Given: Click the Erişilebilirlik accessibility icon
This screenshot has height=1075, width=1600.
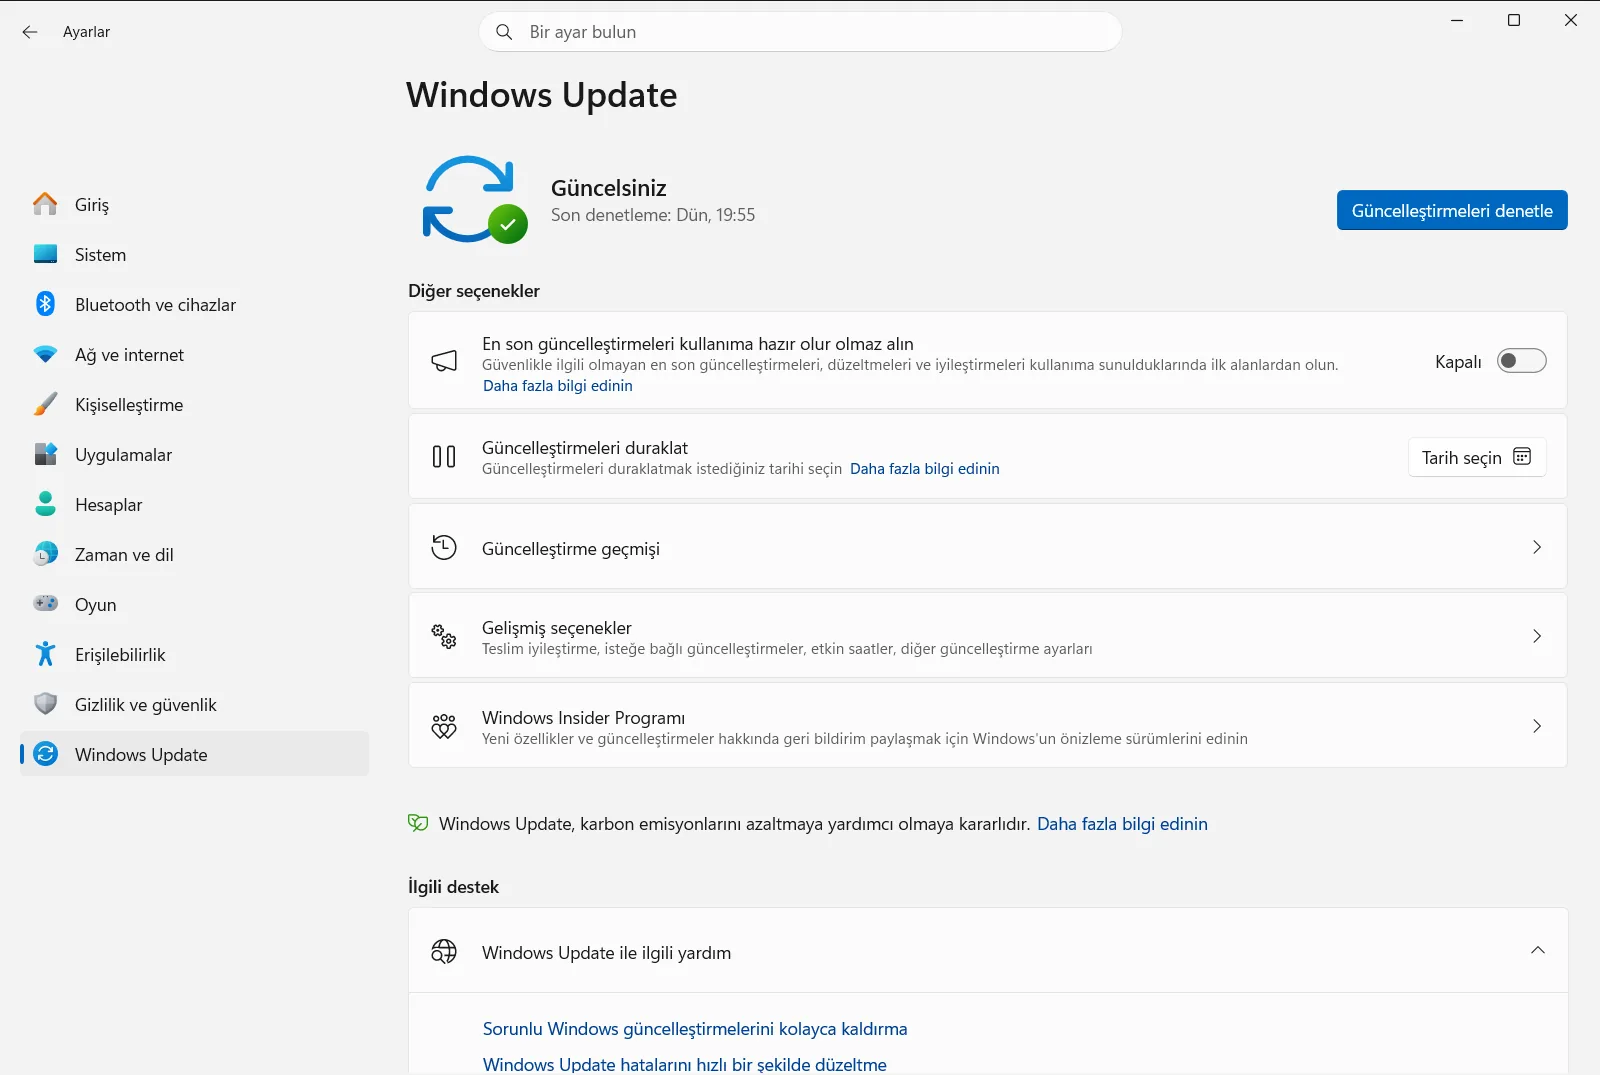Looking at the screenshot, I should (45, 654).
